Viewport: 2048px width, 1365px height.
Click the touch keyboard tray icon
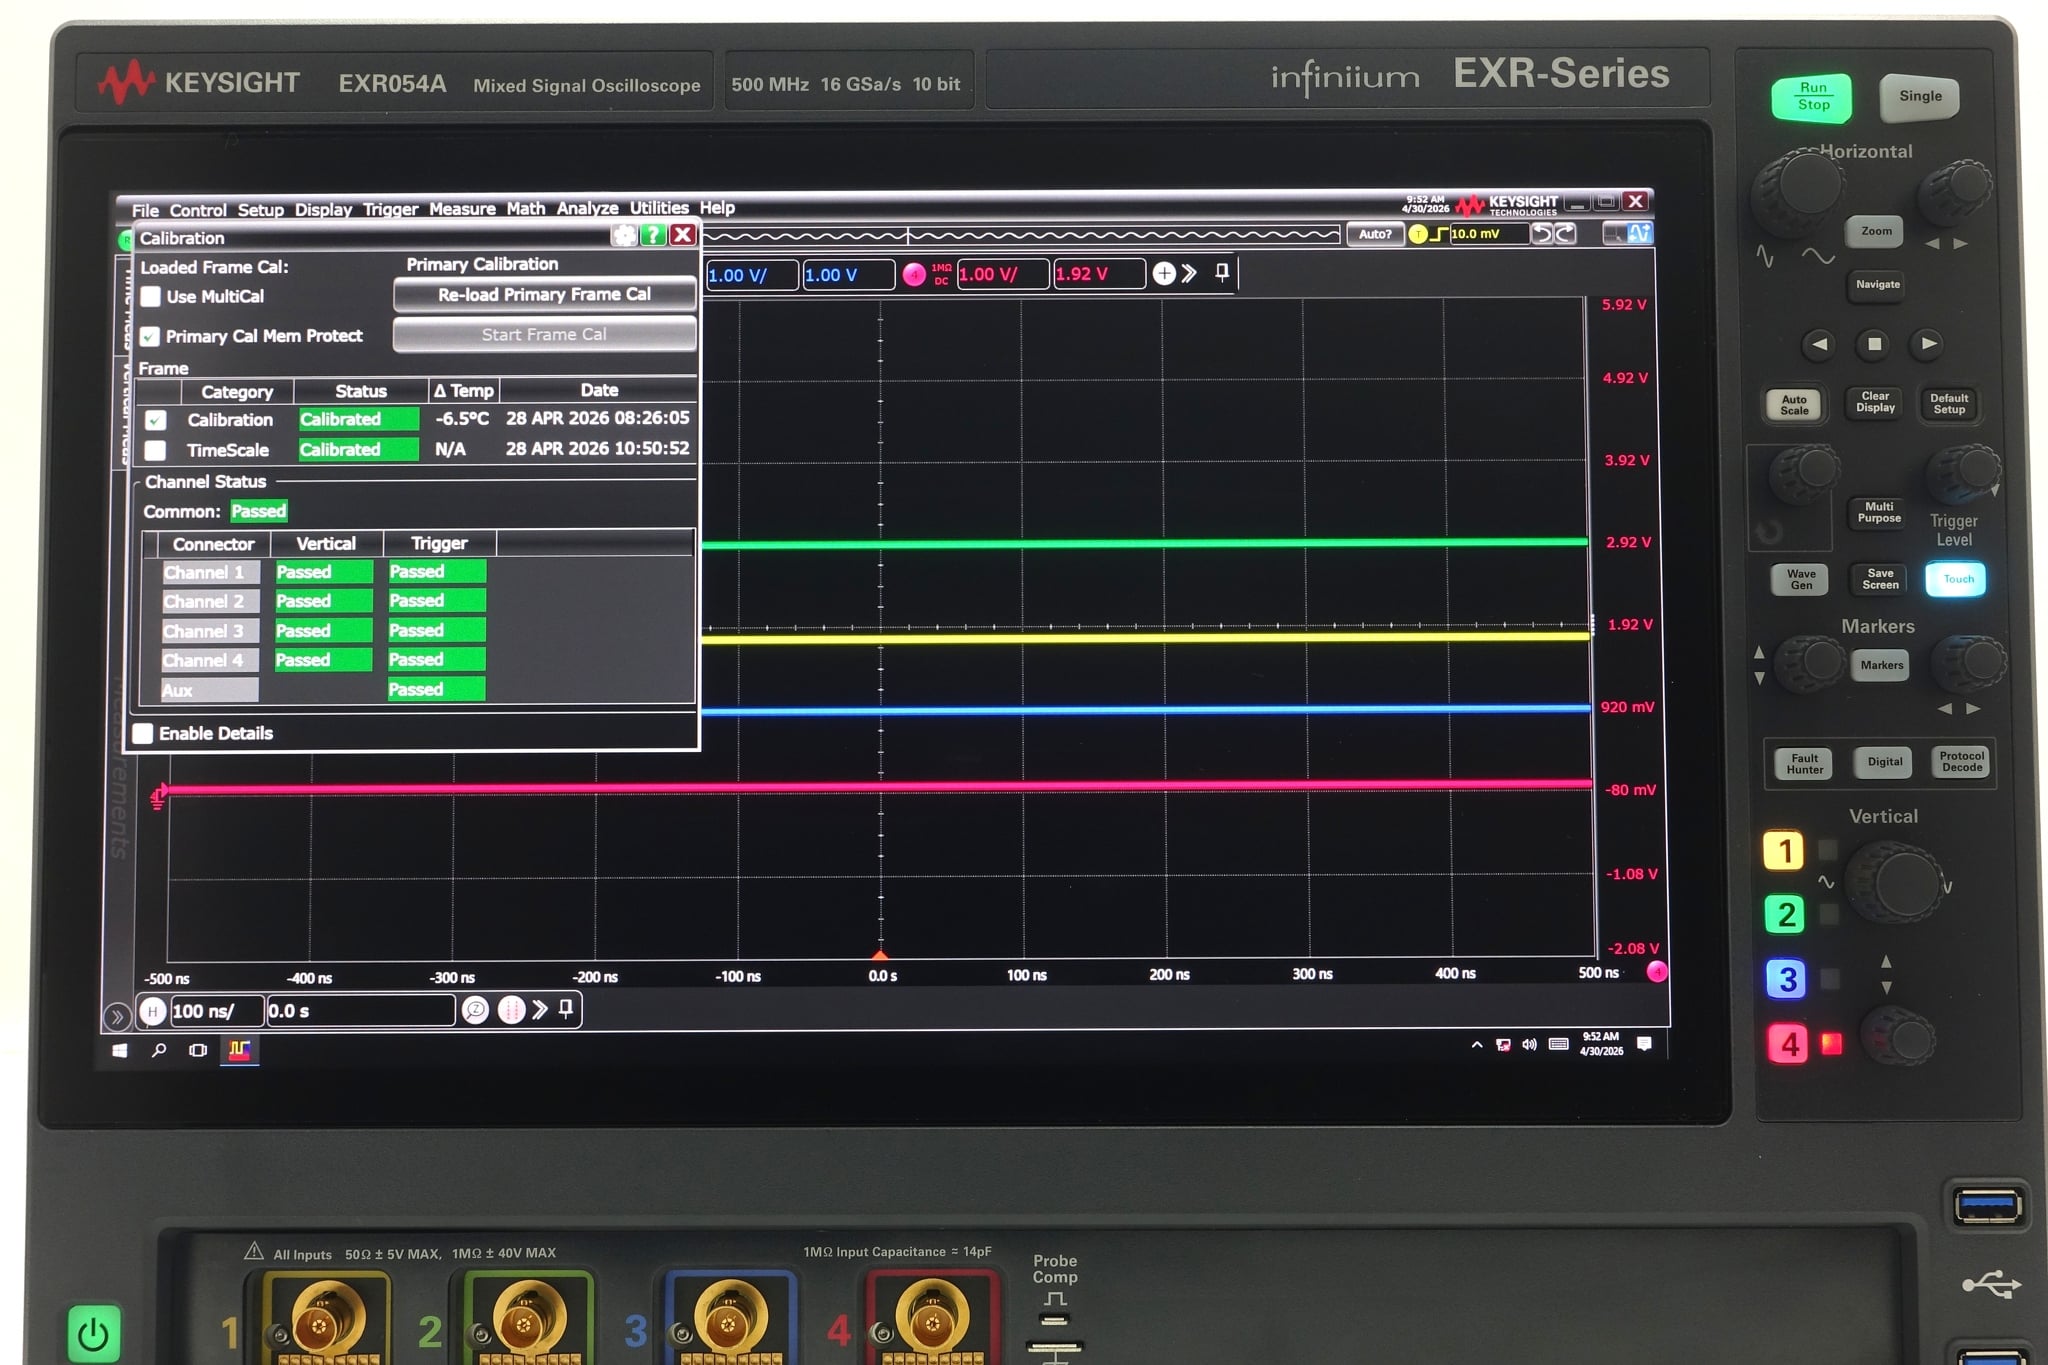[1558, 1045]
